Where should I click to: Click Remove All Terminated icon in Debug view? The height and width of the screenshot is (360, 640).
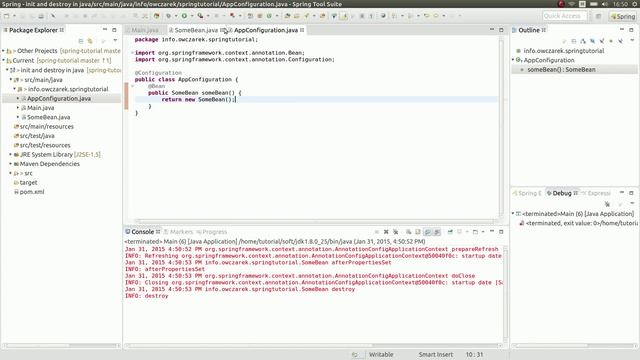click(607, 204)
